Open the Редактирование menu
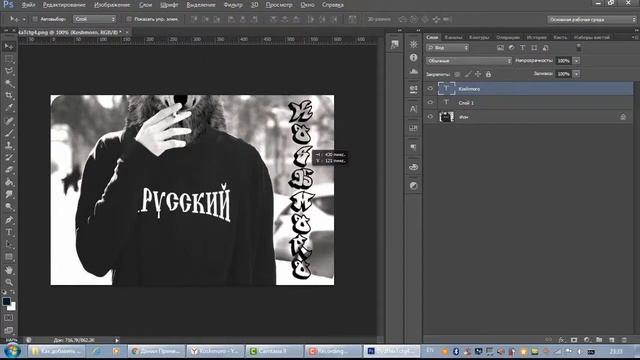This screenshot has height=360, width=640. coord(64,5)
